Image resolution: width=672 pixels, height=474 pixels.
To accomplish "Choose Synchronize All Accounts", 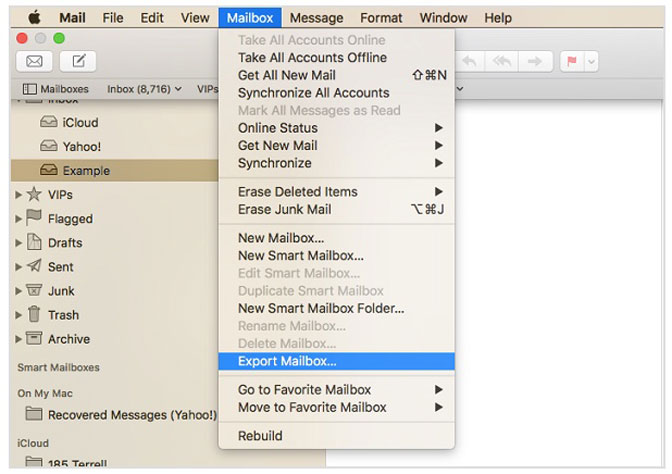I will click(336, 93).
